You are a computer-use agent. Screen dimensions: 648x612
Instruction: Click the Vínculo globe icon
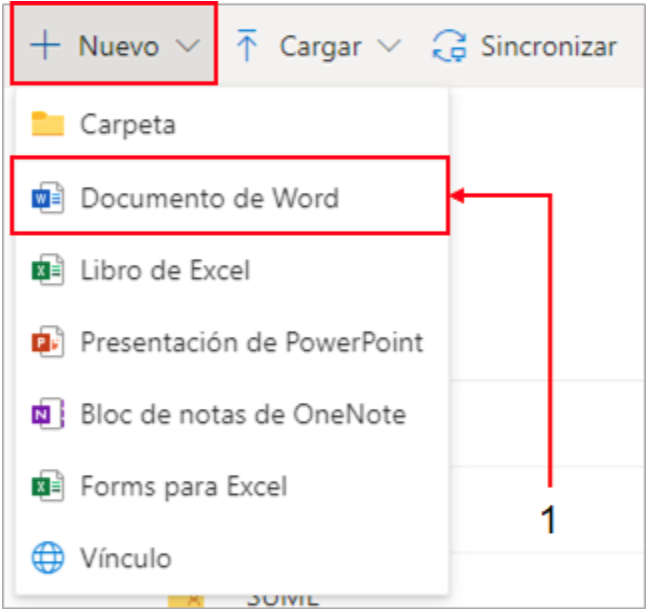(48, 557)
